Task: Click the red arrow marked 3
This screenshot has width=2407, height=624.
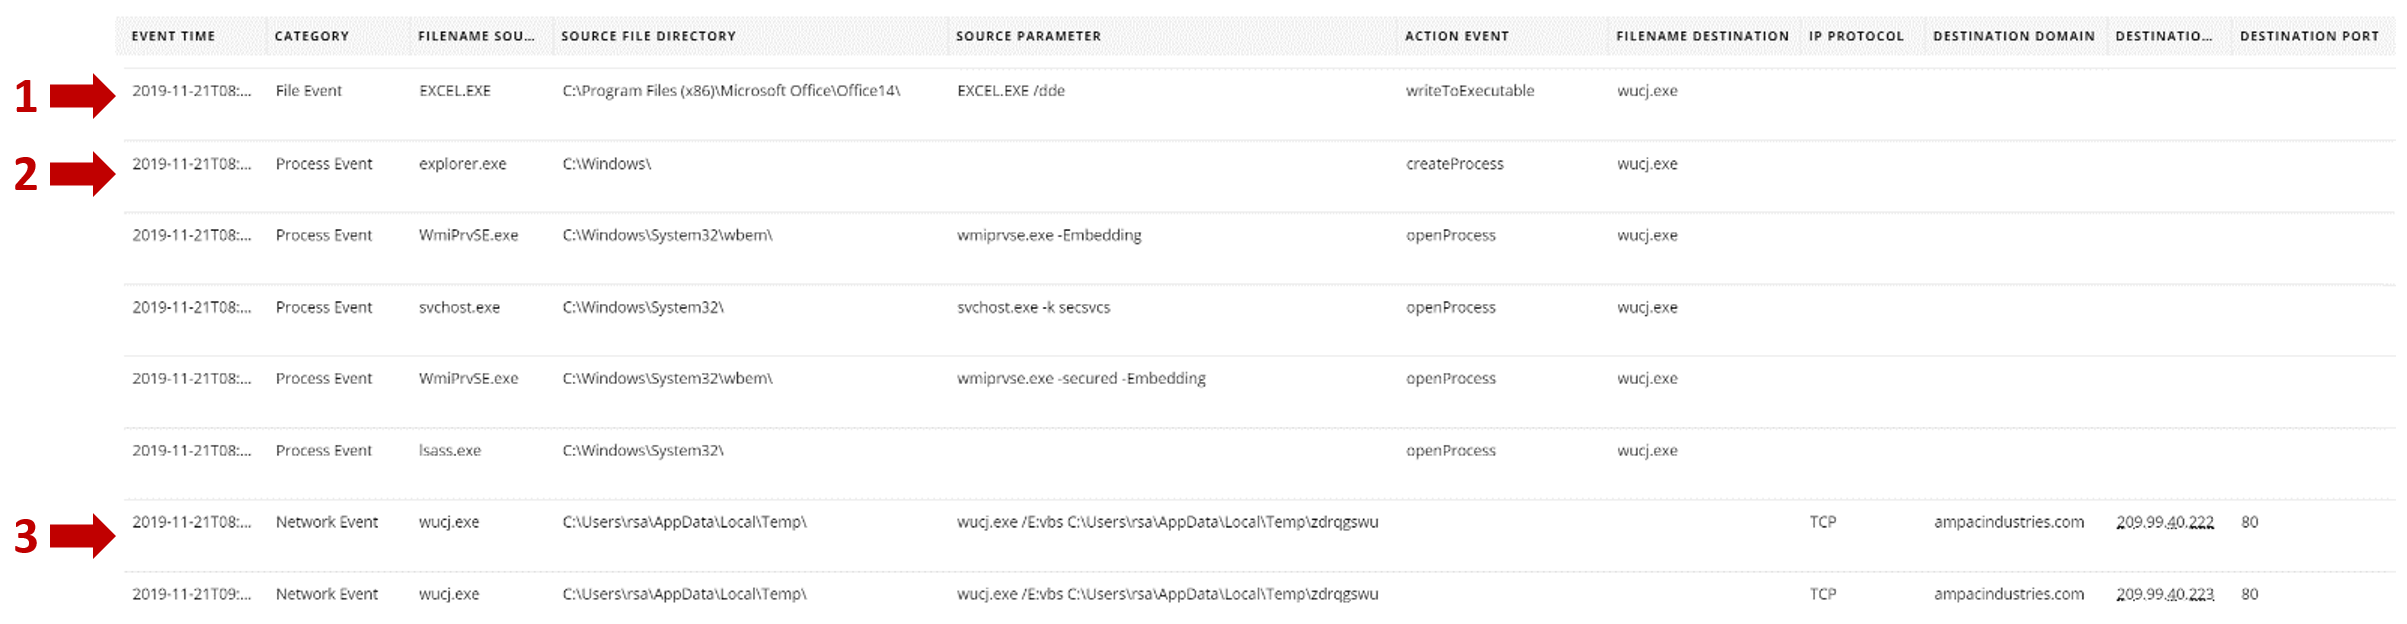Action: [x=82, y=536]
